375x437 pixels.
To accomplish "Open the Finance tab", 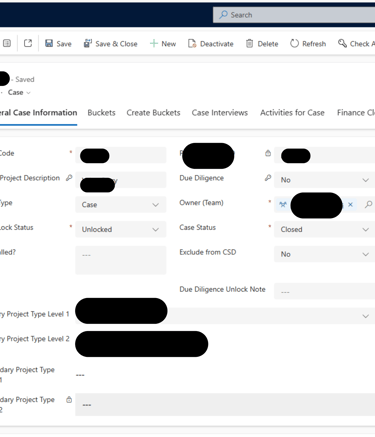I will tap(356, 113).
